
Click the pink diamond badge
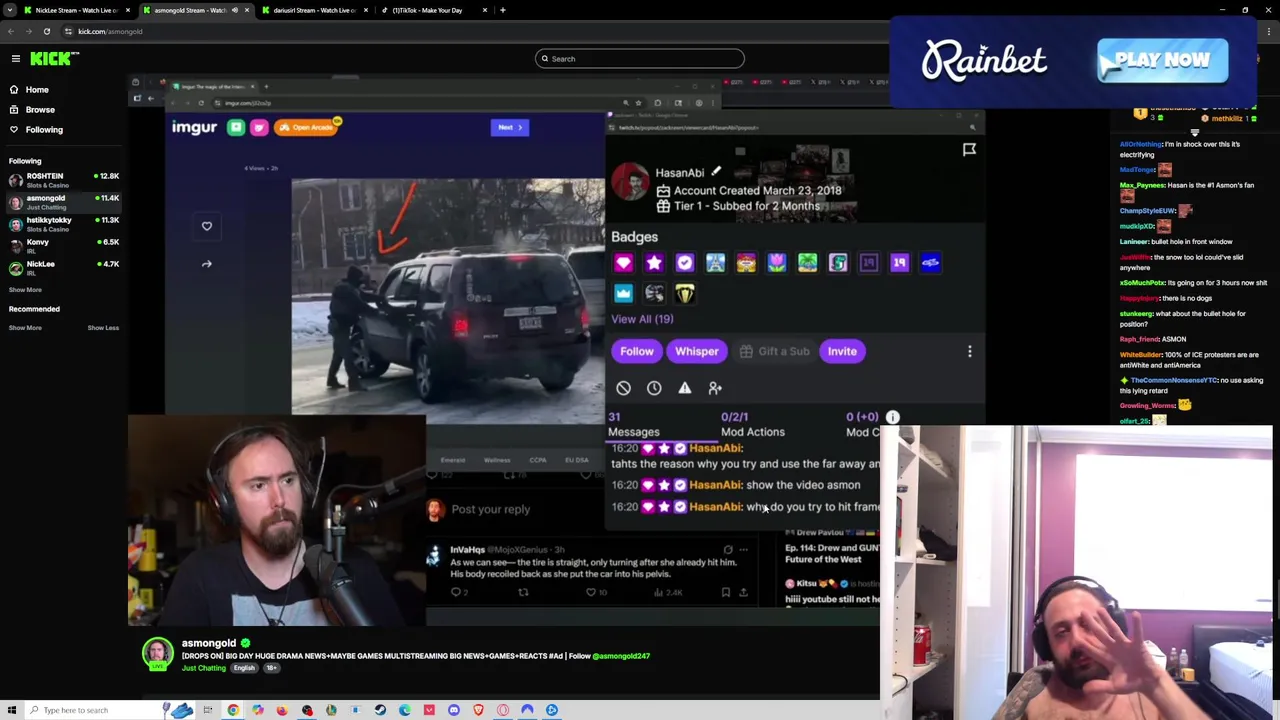pyautogui.click(x=623, y=263)
